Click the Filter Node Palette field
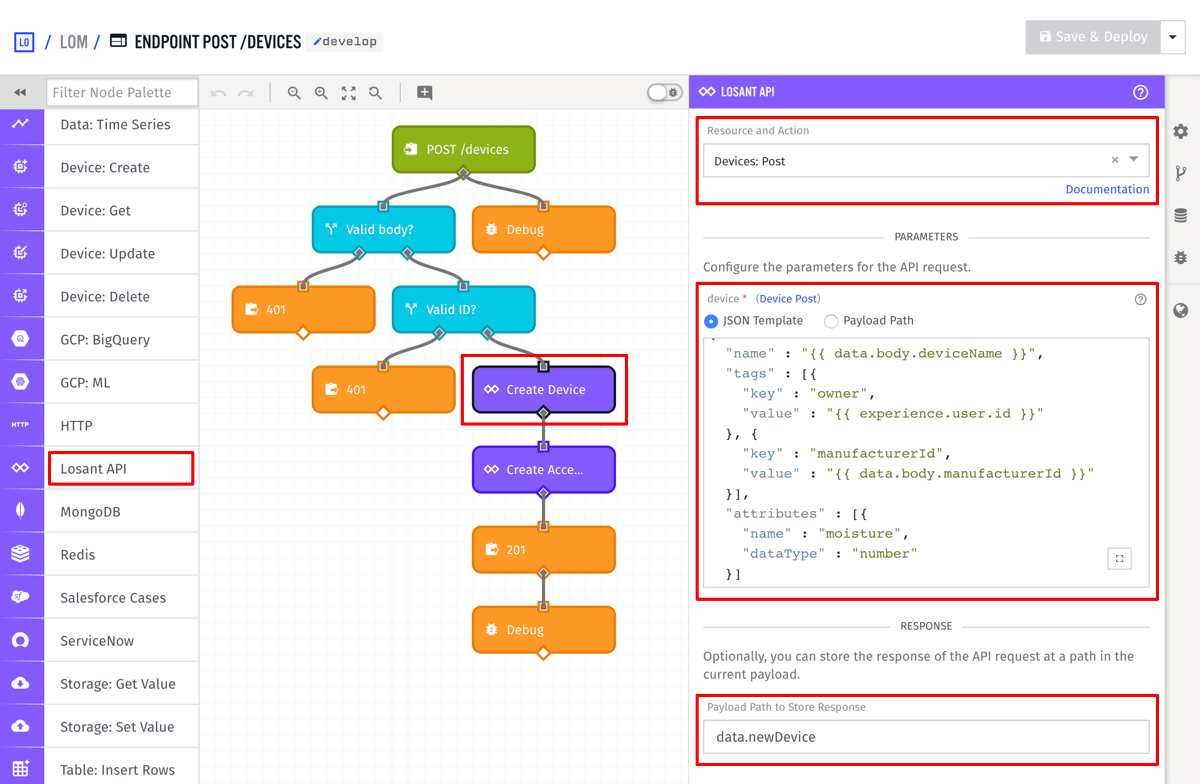The width and height of the screenshot is (1200, 784). [x=122, y=92]
